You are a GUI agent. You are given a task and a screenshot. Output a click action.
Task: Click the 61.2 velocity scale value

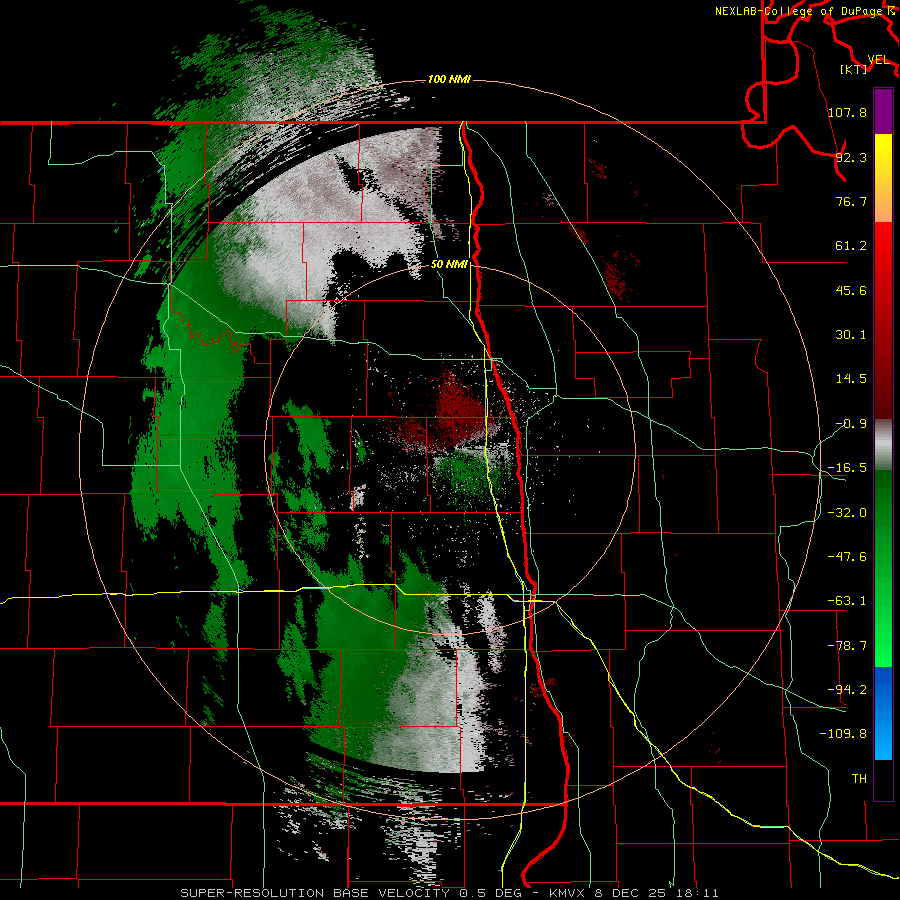851,246
